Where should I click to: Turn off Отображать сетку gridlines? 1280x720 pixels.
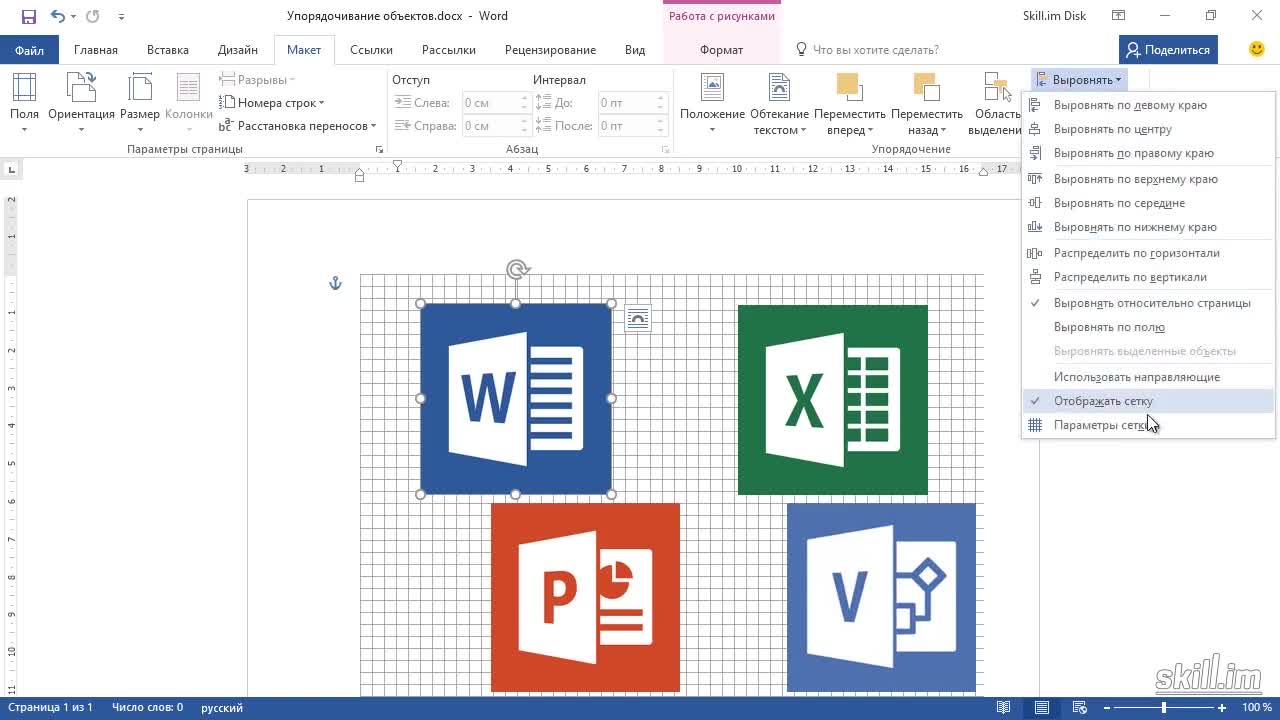point(1150,401)
